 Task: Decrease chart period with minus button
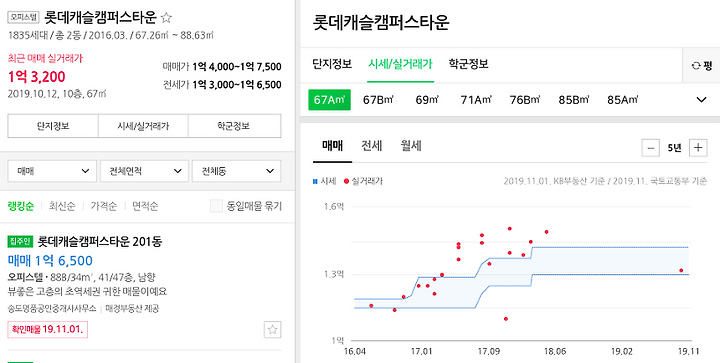[x=650, y=148]
